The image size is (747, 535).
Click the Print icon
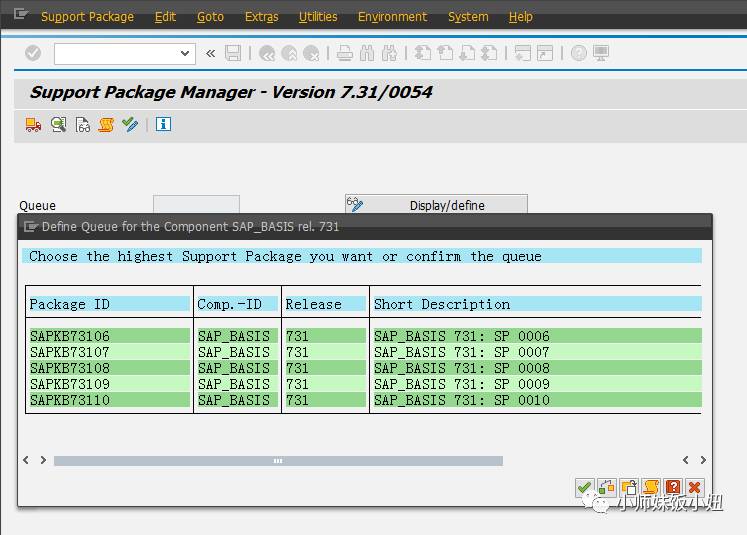click(x=345, y=53)
